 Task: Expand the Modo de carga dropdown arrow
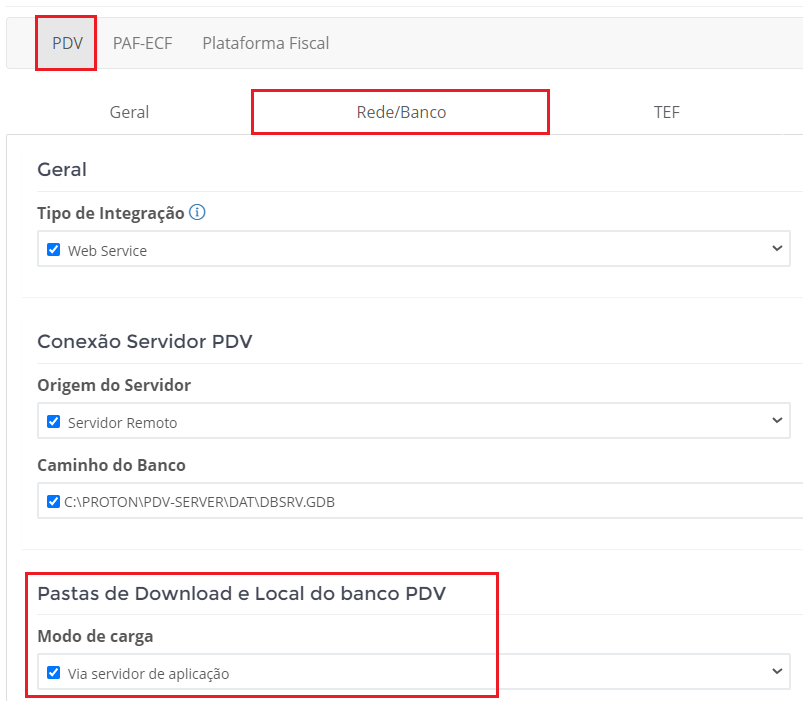[x=777, y=671]
